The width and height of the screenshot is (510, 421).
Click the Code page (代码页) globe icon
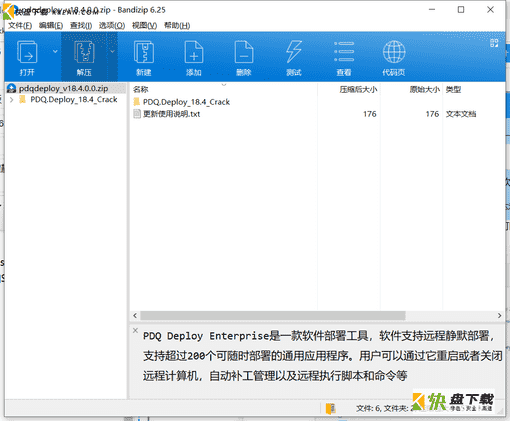(x=394, y=52)
